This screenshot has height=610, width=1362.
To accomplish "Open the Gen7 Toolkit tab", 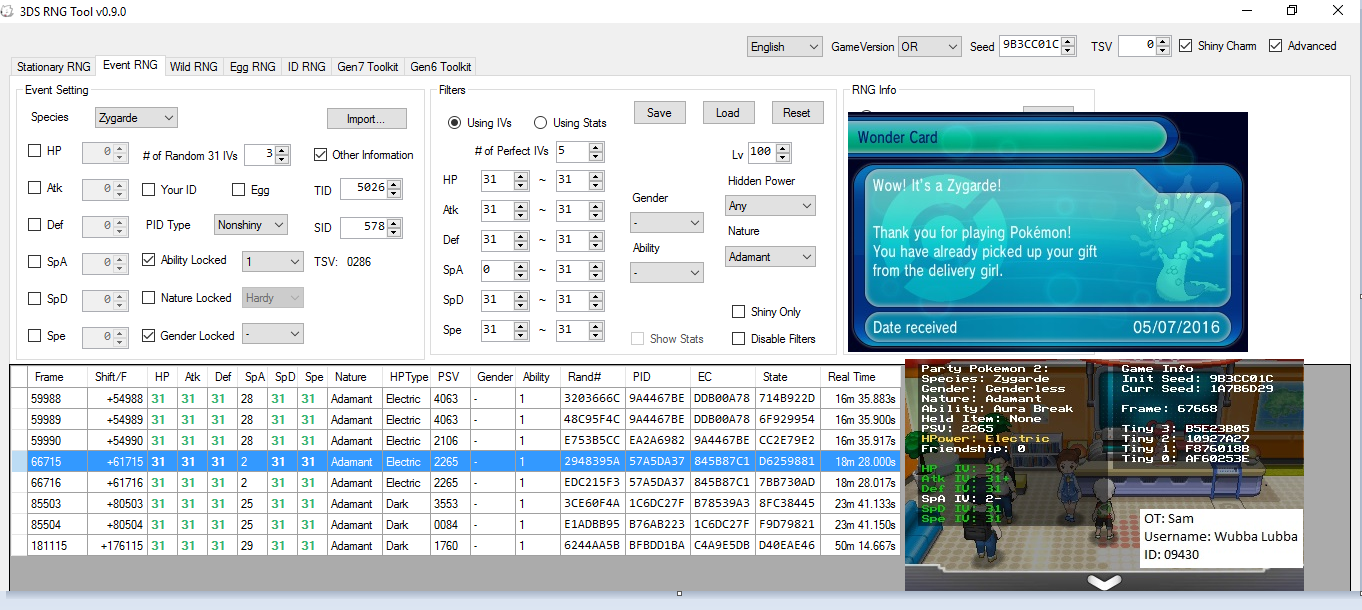I will pyautogui.click(x=368, y=67).
